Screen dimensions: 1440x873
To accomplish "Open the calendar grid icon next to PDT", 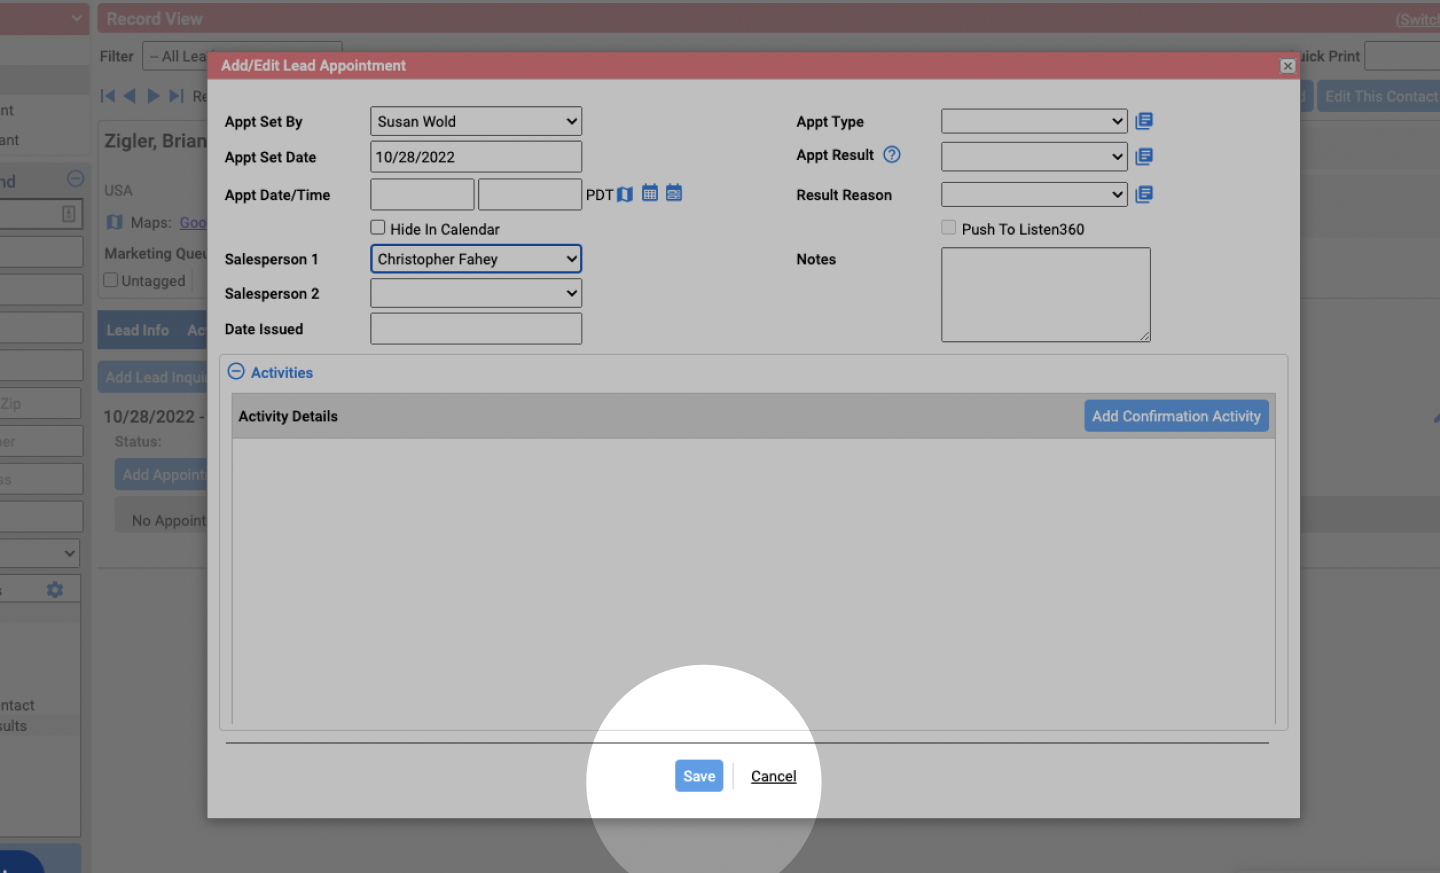I will (650, 192).
